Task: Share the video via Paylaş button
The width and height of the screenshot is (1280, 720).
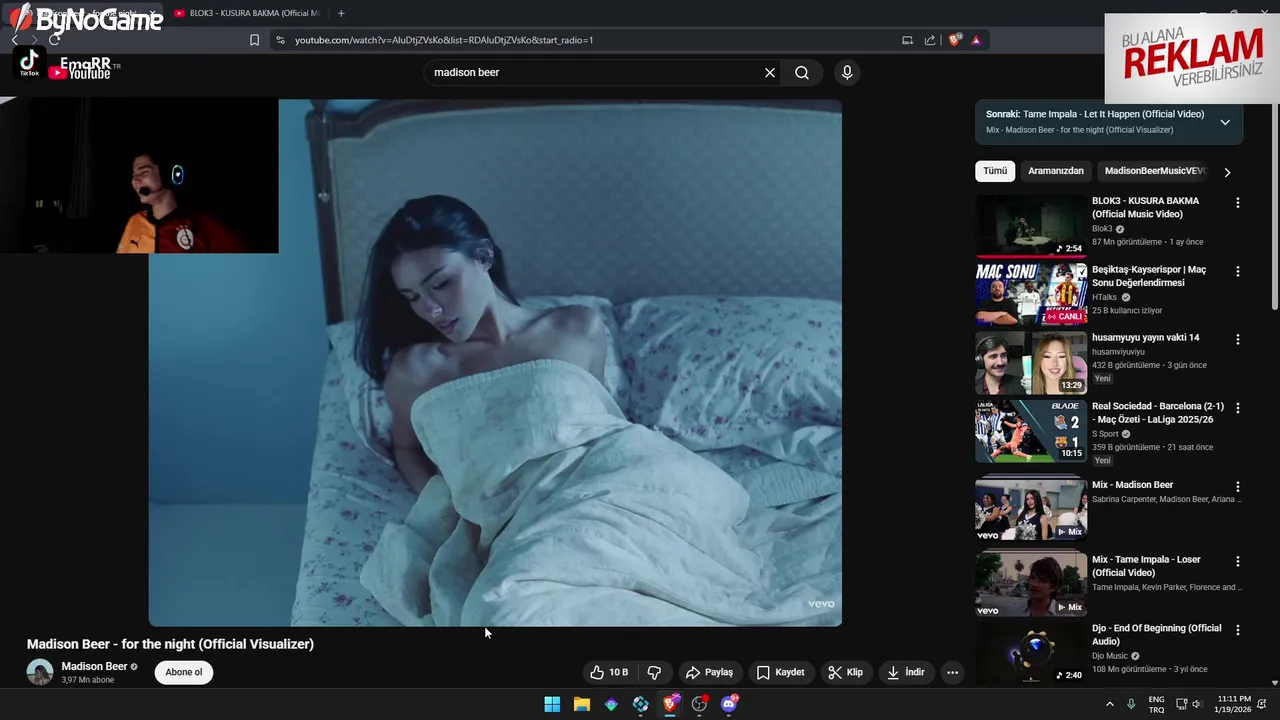Action: point(709,673)
